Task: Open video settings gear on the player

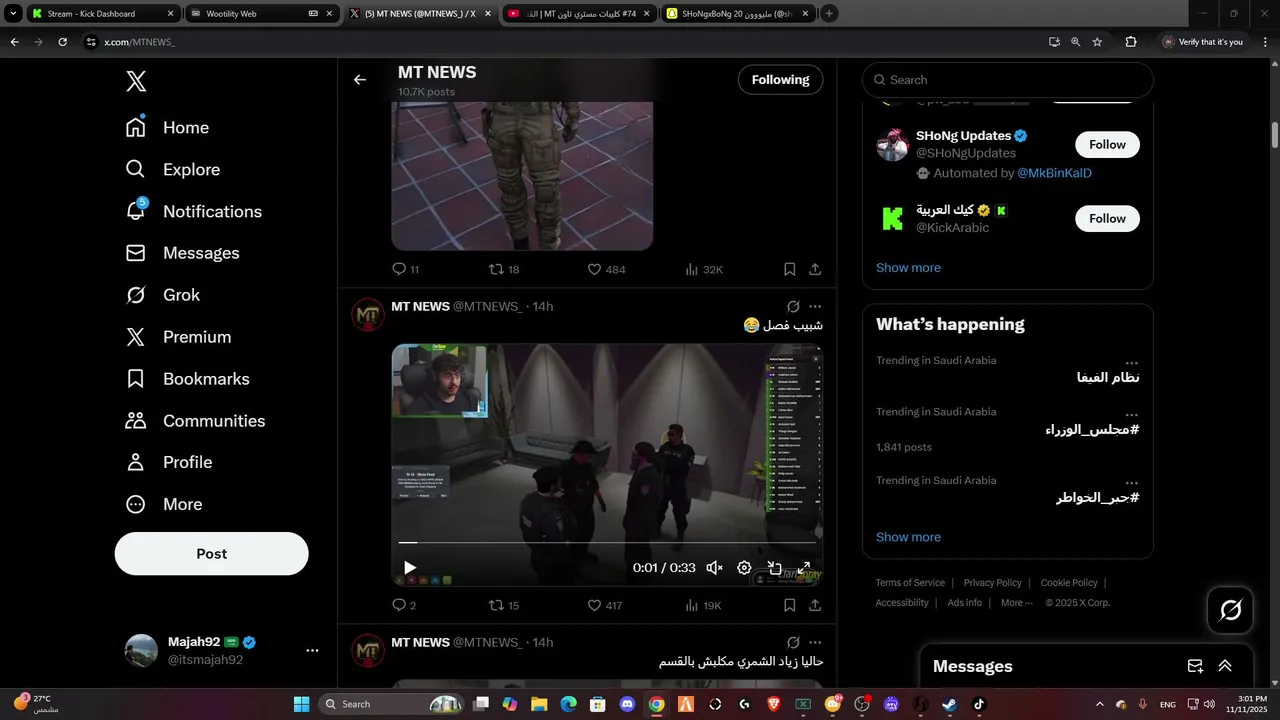Action: pos(744,568)
